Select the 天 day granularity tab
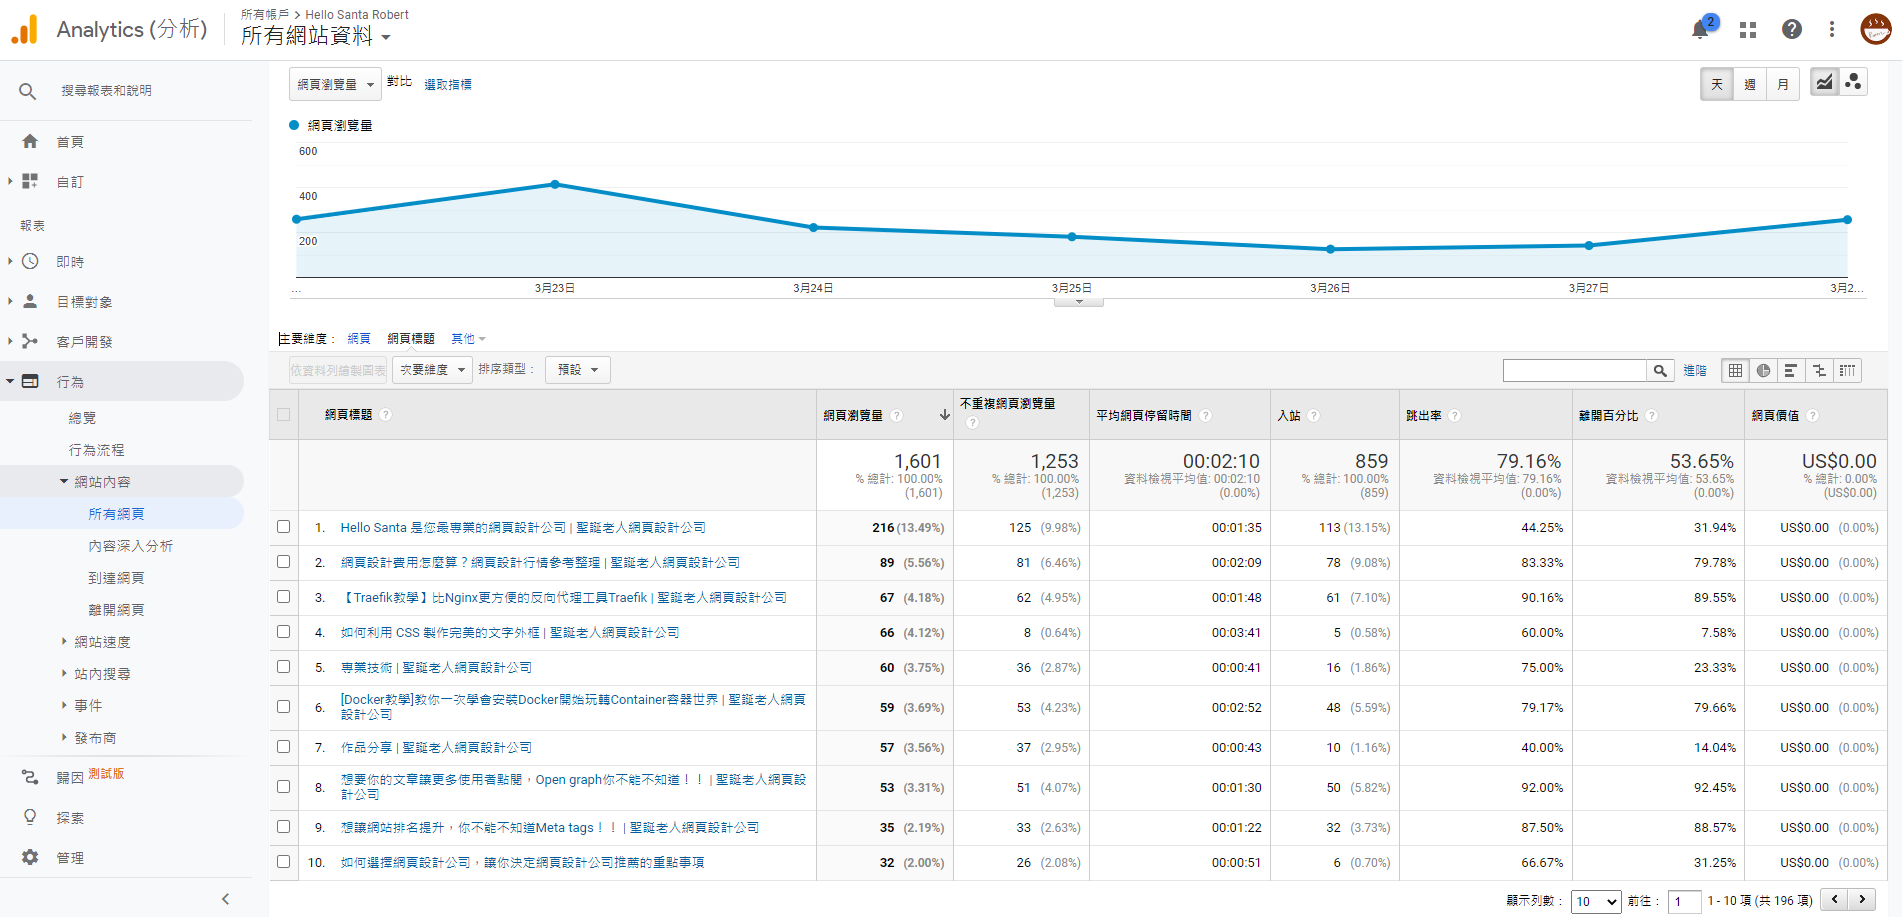Screen dimensions: 1902x917 click(x=1717, y=85)
